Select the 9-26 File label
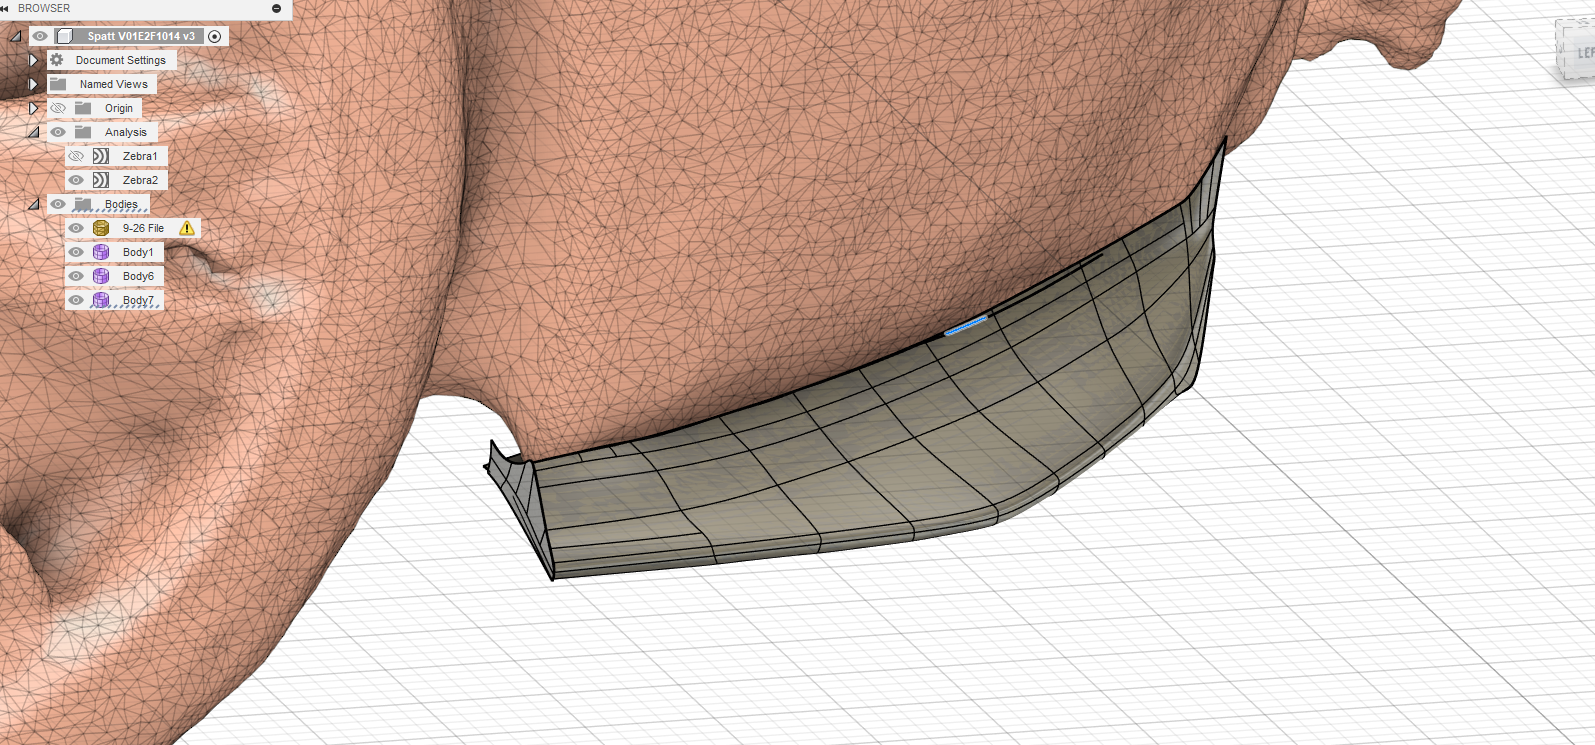The height and width of the screenshot is (745, 1595). [143, 228]
